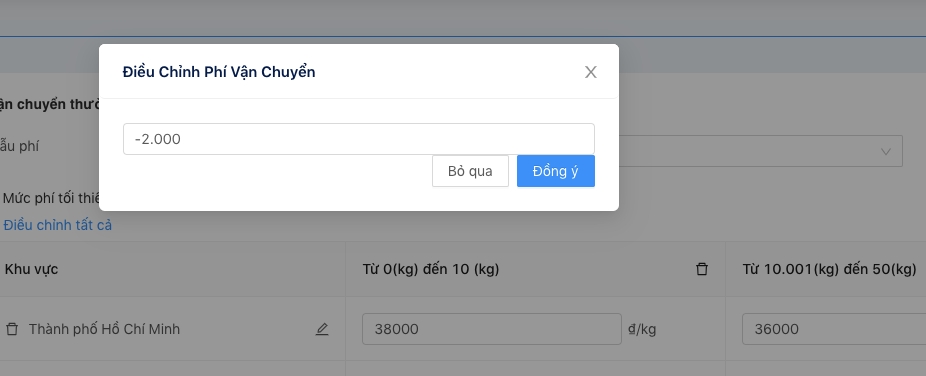Click the Khu vực column header
This screenshot has height=376, width=926.
click(x=31, y=269)
